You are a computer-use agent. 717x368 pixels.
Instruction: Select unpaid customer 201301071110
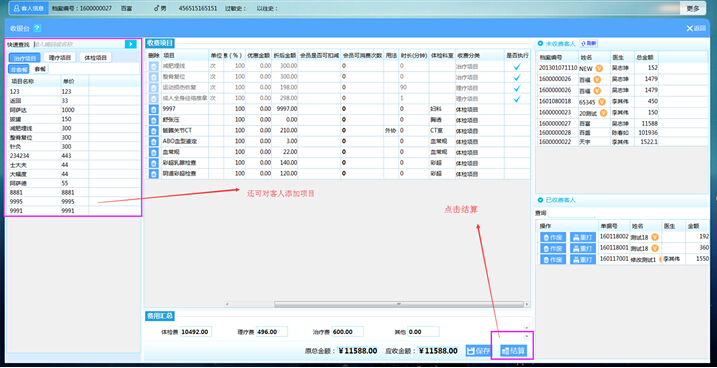pos(622,68)
